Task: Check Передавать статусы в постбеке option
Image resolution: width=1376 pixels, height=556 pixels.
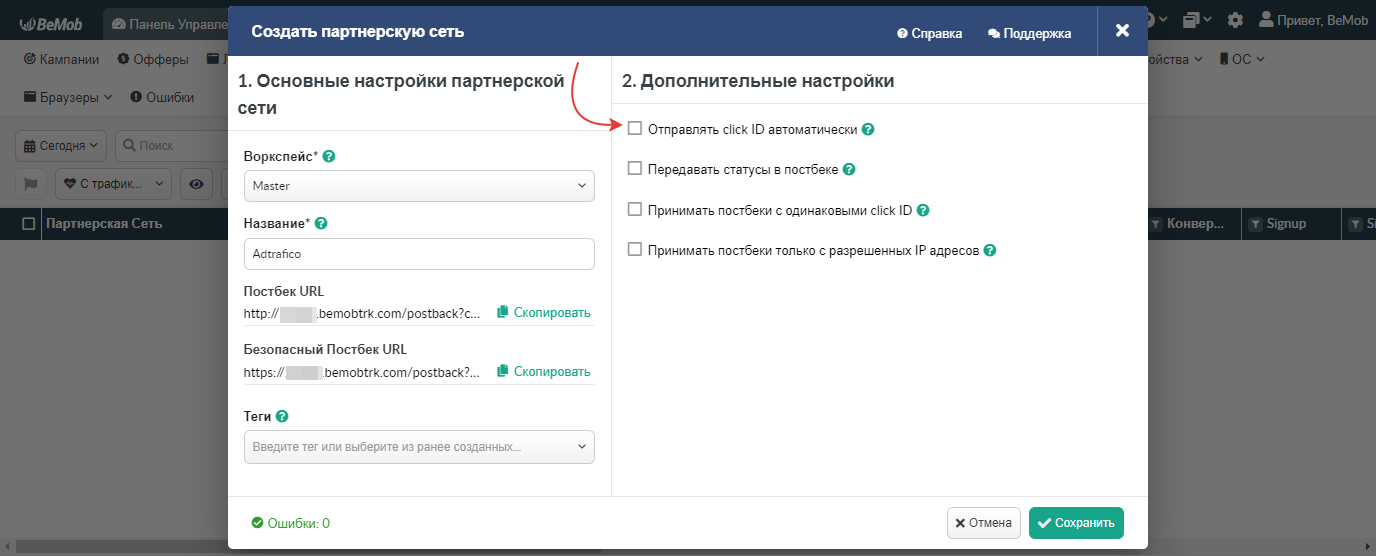Action: click(x=634, y=169)
